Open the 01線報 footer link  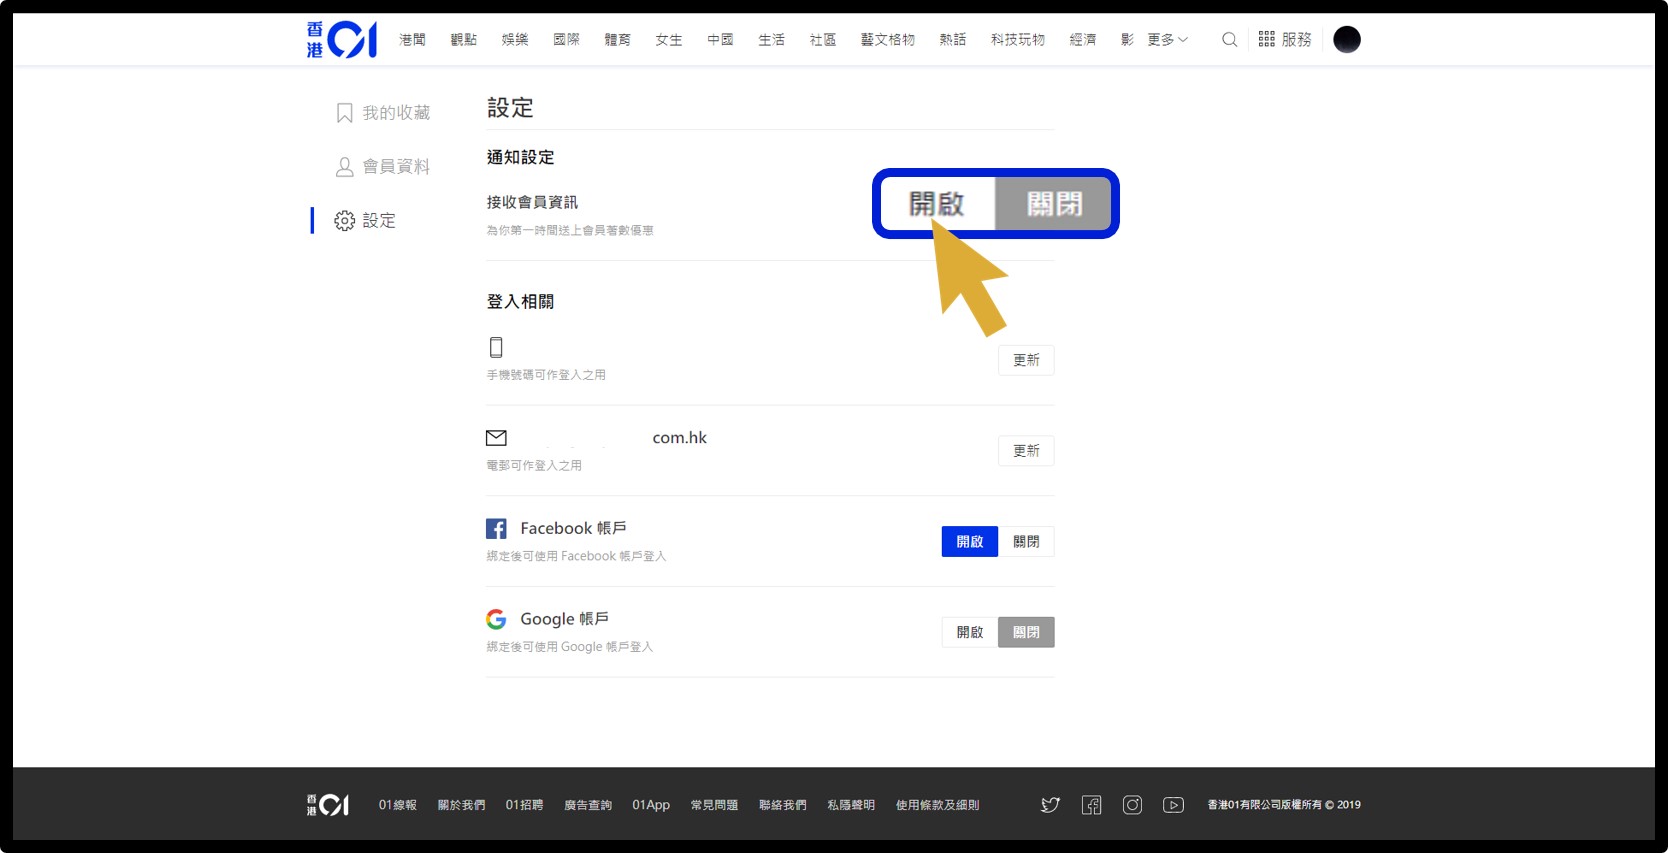click(398, 805)
